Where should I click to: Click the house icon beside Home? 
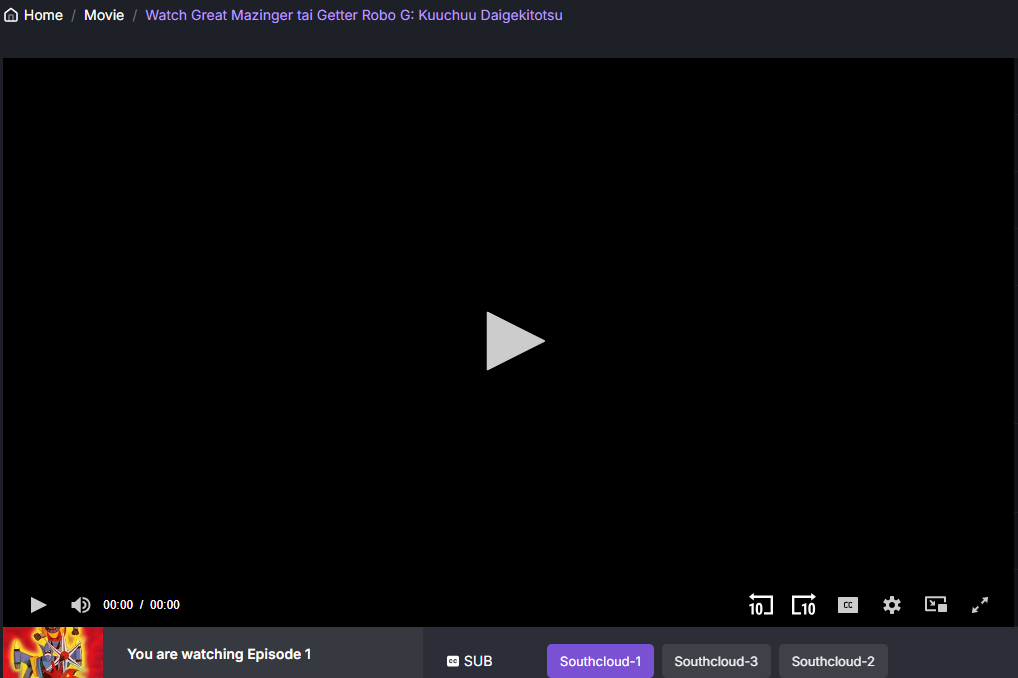[11, 15]
